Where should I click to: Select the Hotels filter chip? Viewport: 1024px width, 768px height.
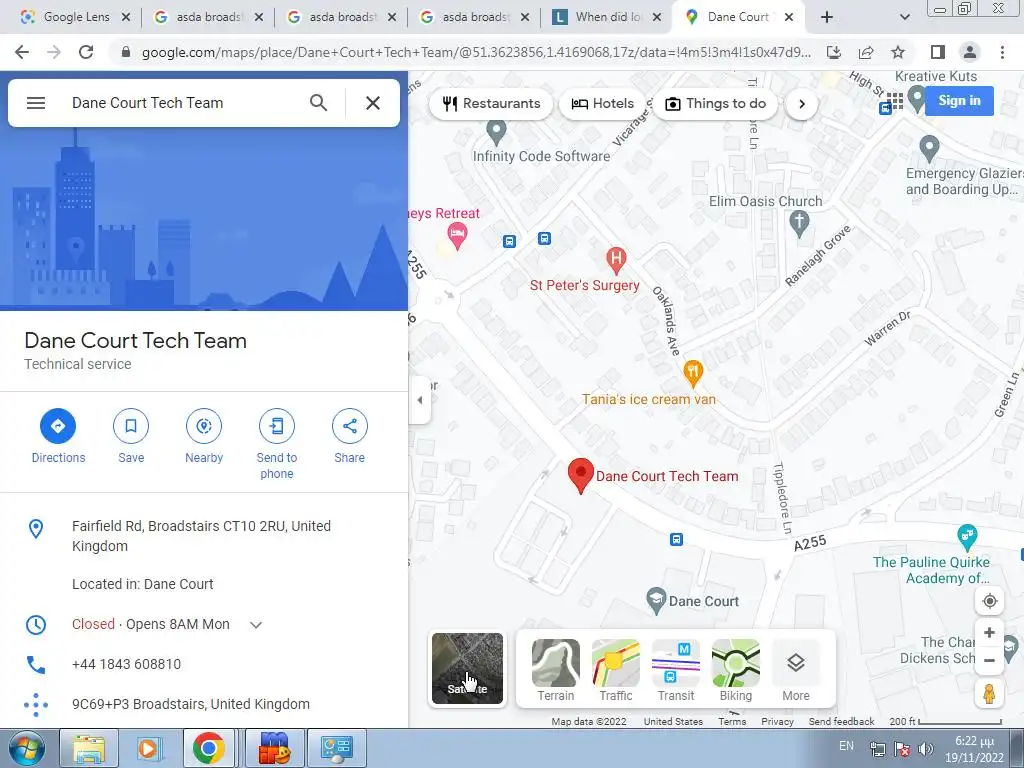coord(603,103)
